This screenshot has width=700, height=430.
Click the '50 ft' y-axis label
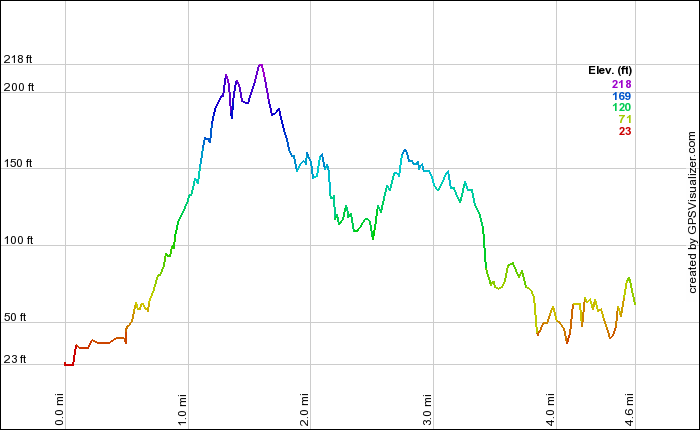(15, 317)
